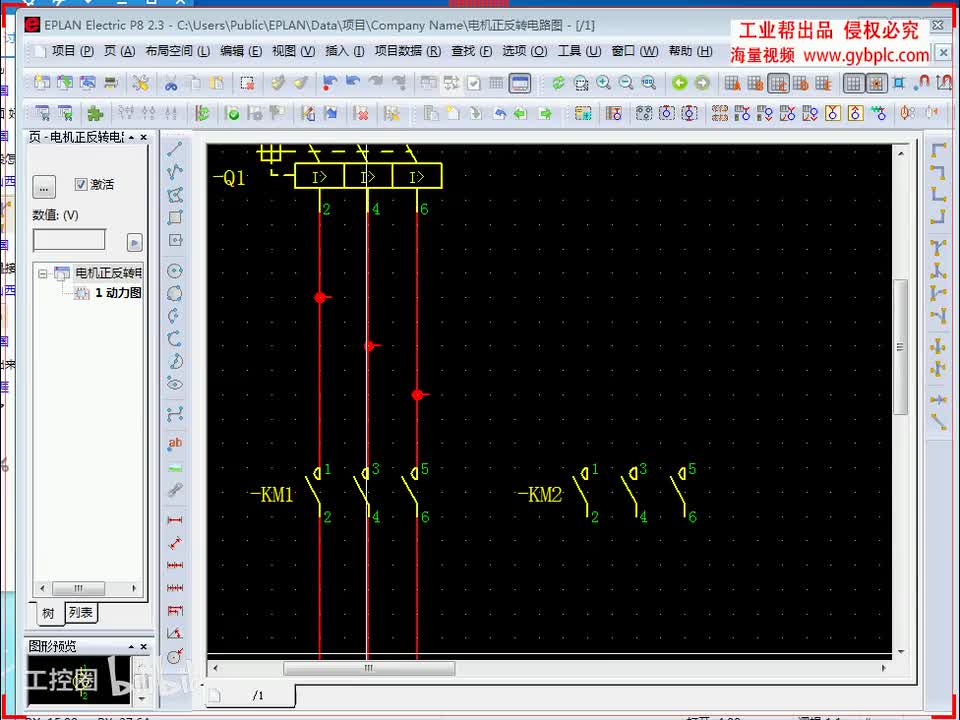The height and width of the screenshot is (720, 960).
Task: Toggle Grid C display button
Action: (778, 83)
